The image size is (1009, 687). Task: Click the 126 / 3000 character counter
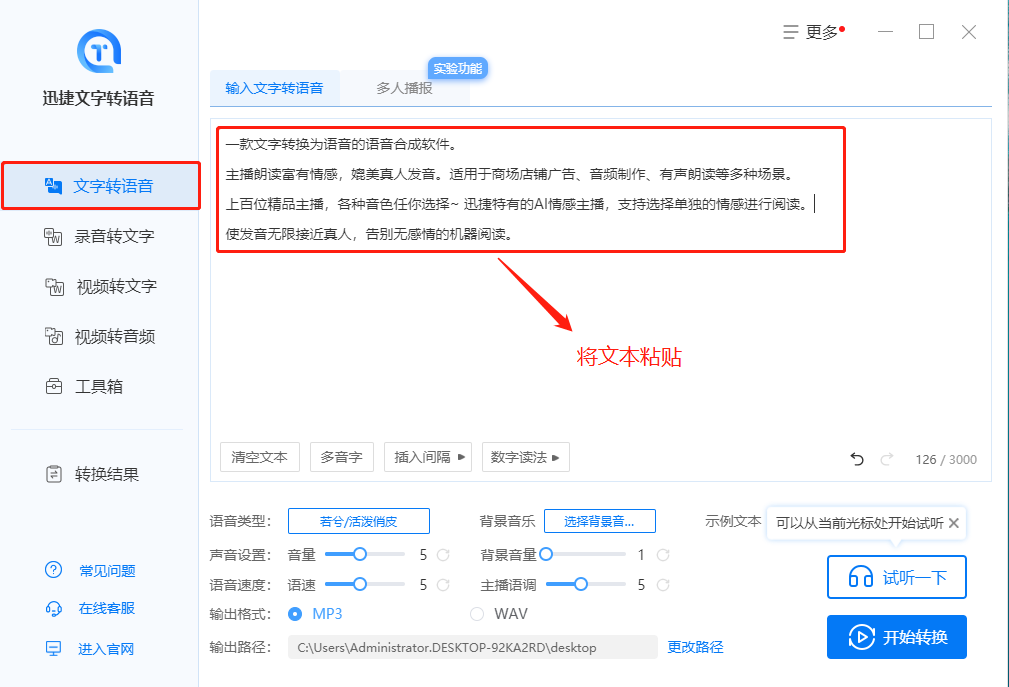pyautogui.click(x=946, y=459)
